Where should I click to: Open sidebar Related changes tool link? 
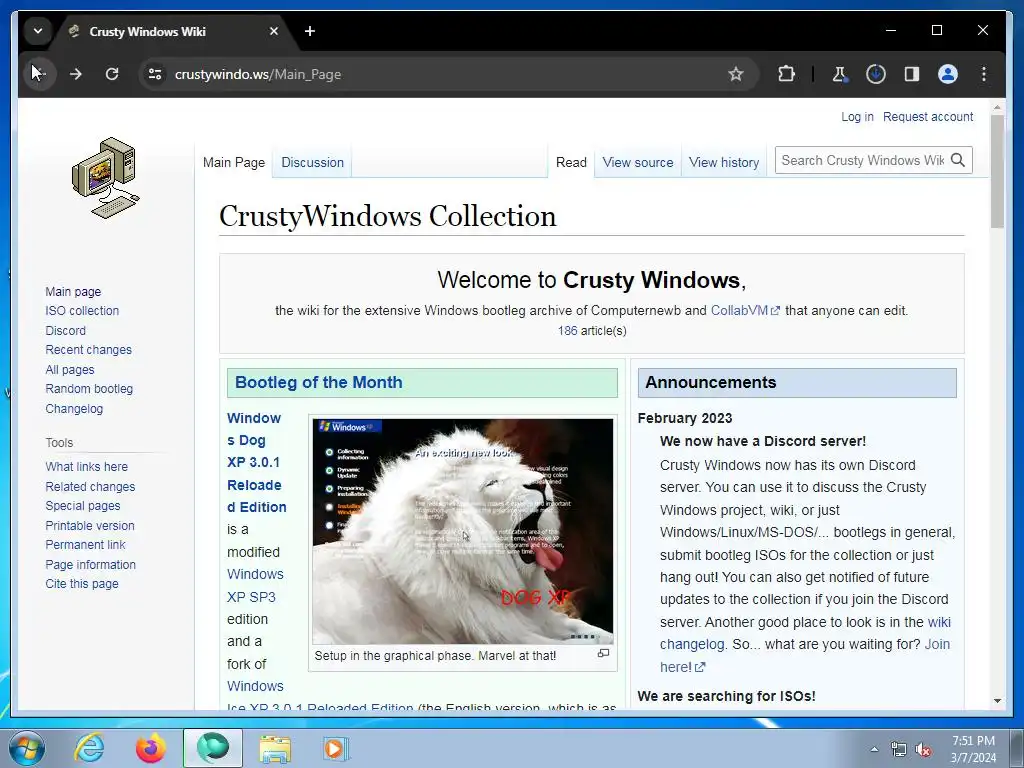click(90, 487)
